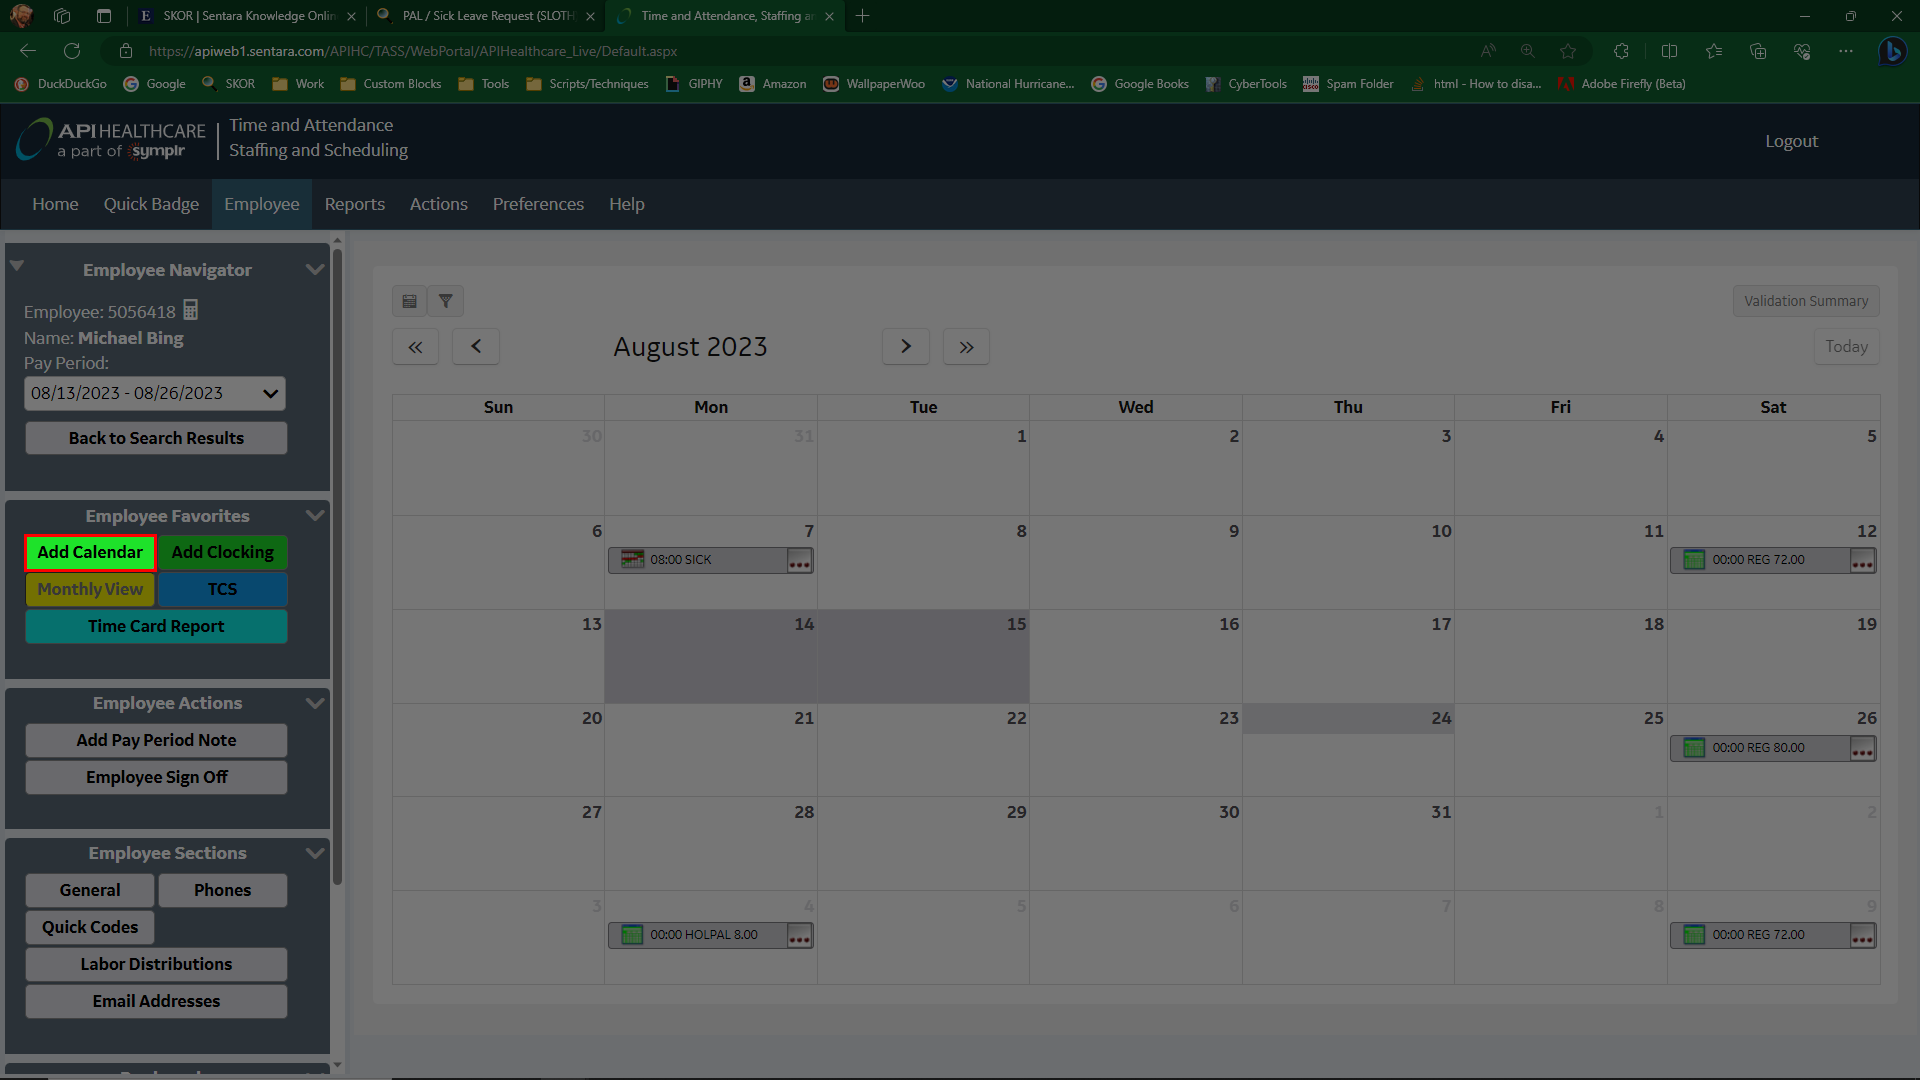Open the ellipsis on September 9 REG 72.00 entry

point(1862,936)
